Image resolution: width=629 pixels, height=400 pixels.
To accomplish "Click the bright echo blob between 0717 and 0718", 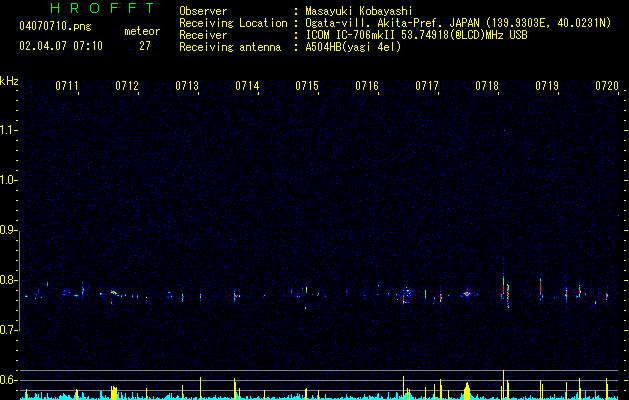I will [x=467, y=294].
